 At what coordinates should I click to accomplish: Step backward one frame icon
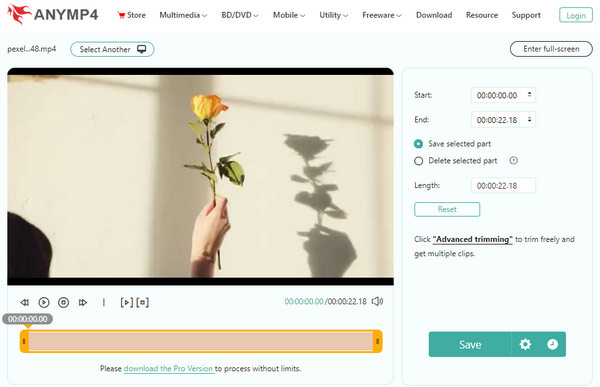tap(24, 302)
